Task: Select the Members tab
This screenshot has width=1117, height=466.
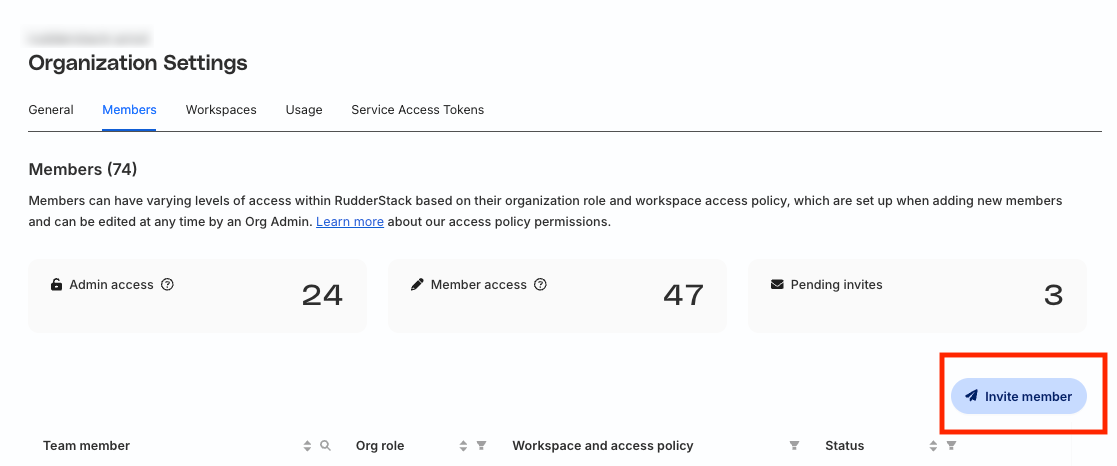Action: 129,110
